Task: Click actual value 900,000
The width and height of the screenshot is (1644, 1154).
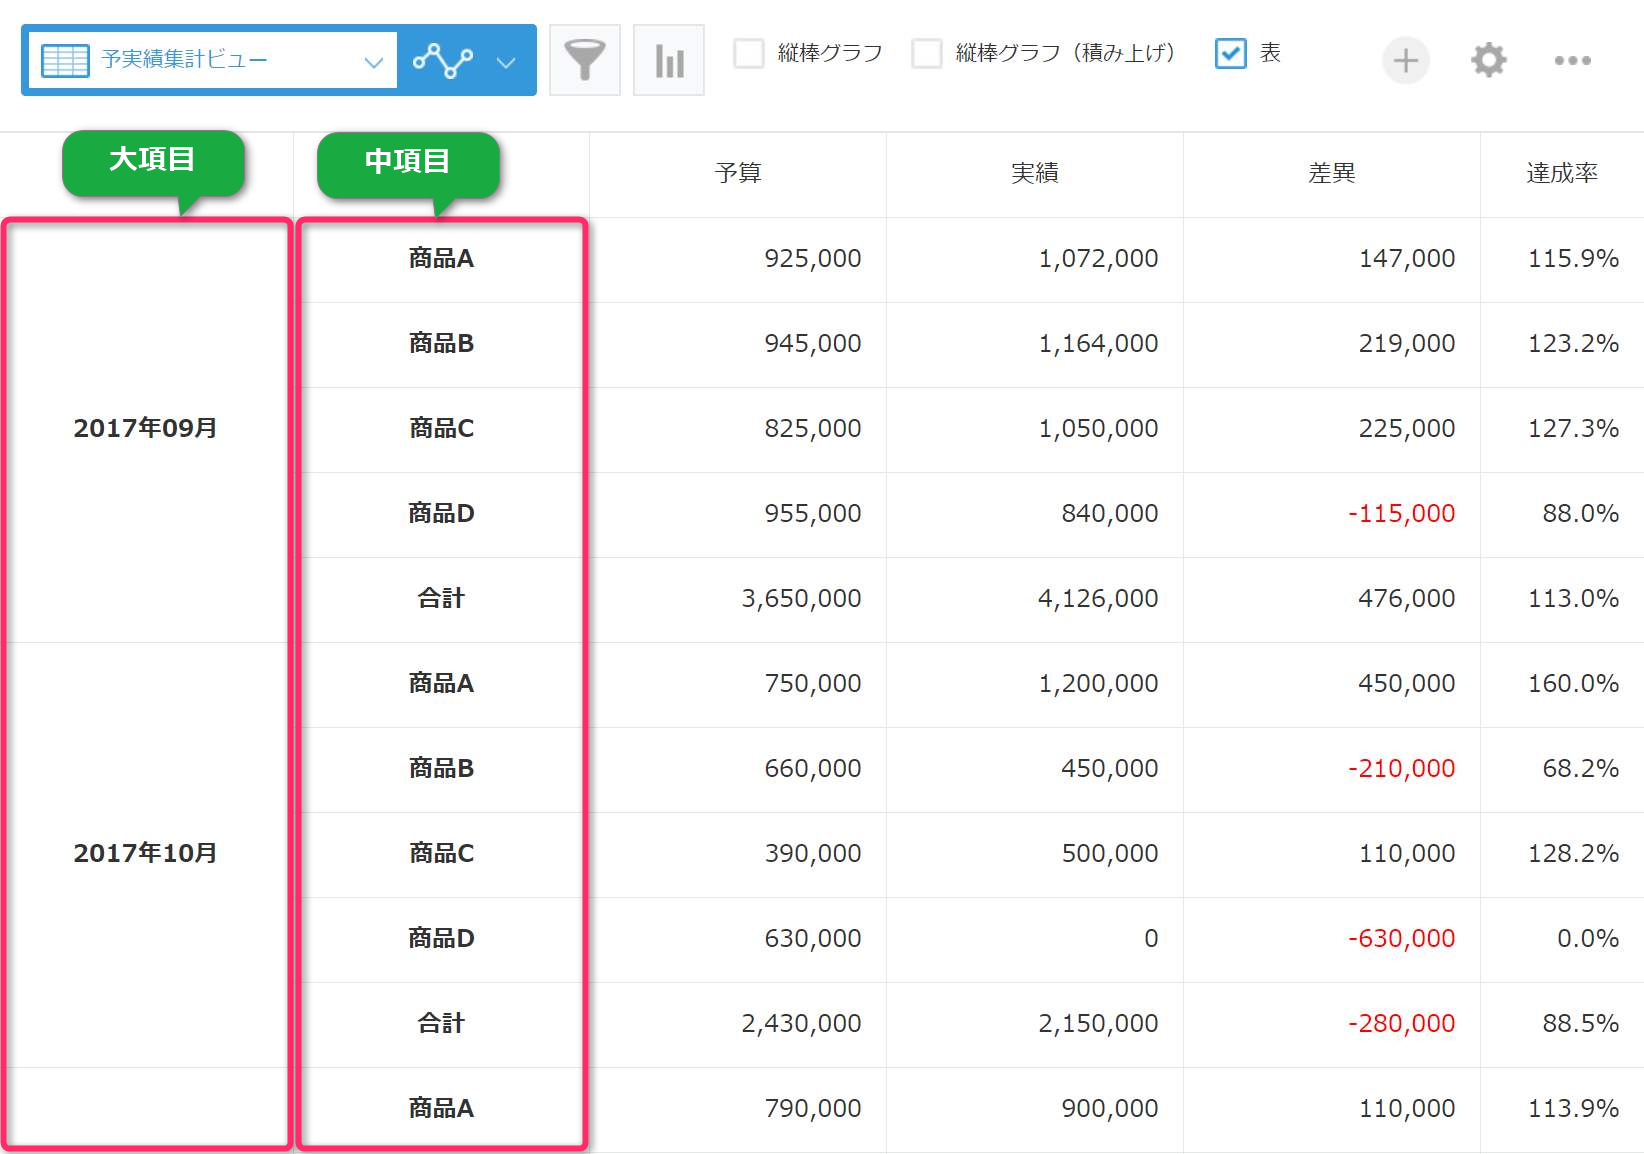Action: (1110, 1109)
